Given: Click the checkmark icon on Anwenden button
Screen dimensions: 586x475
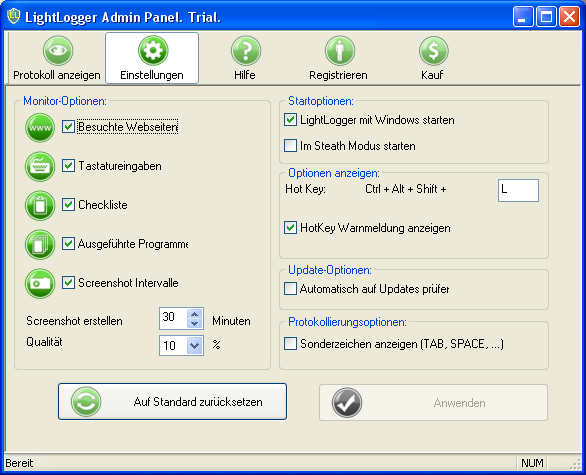Looking at the screenshot, I should 347,402.
